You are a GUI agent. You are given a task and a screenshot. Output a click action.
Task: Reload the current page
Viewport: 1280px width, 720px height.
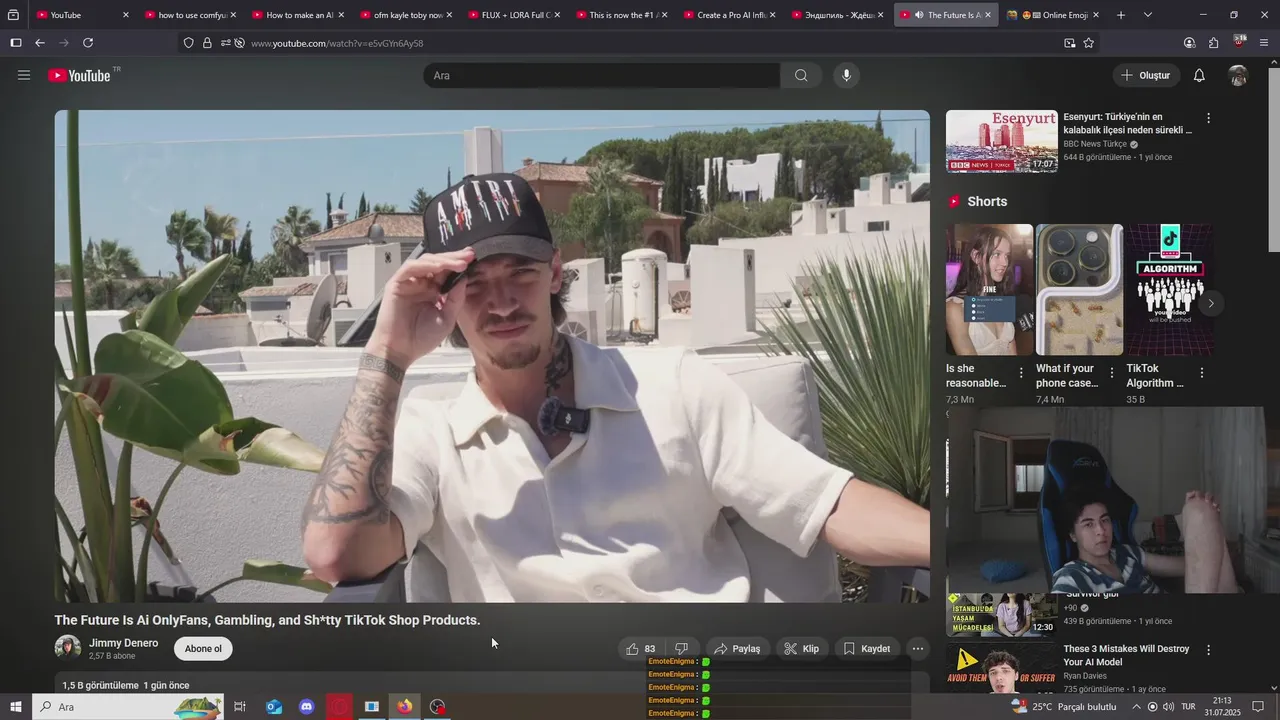click(x=88, y=43)
